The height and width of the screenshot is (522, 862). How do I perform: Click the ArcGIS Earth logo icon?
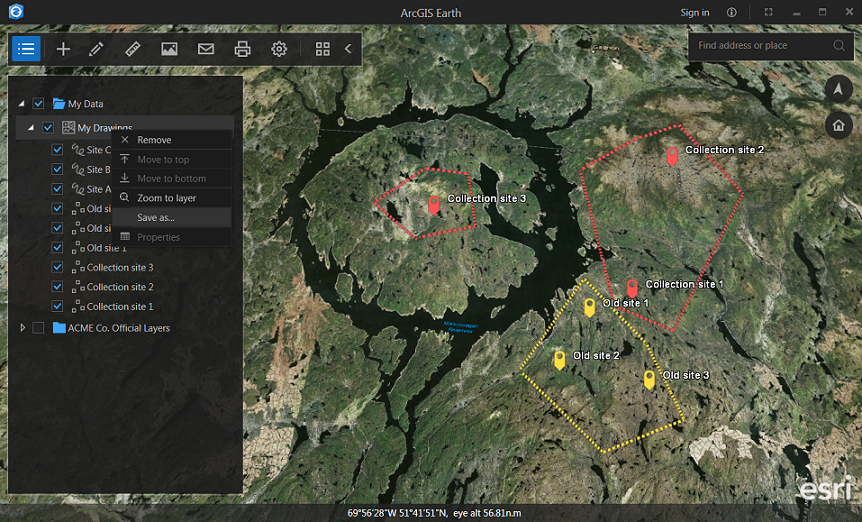pyautogui.click(x=16, y=12)
